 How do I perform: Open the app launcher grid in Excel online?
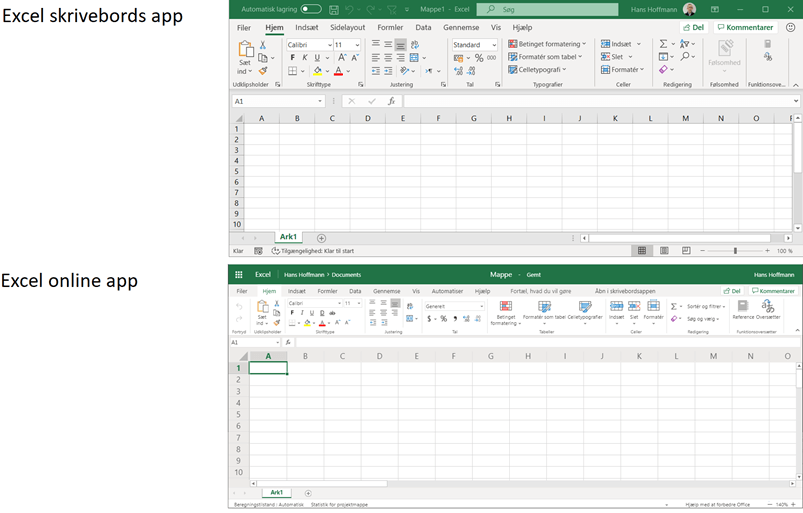point(239,274)
